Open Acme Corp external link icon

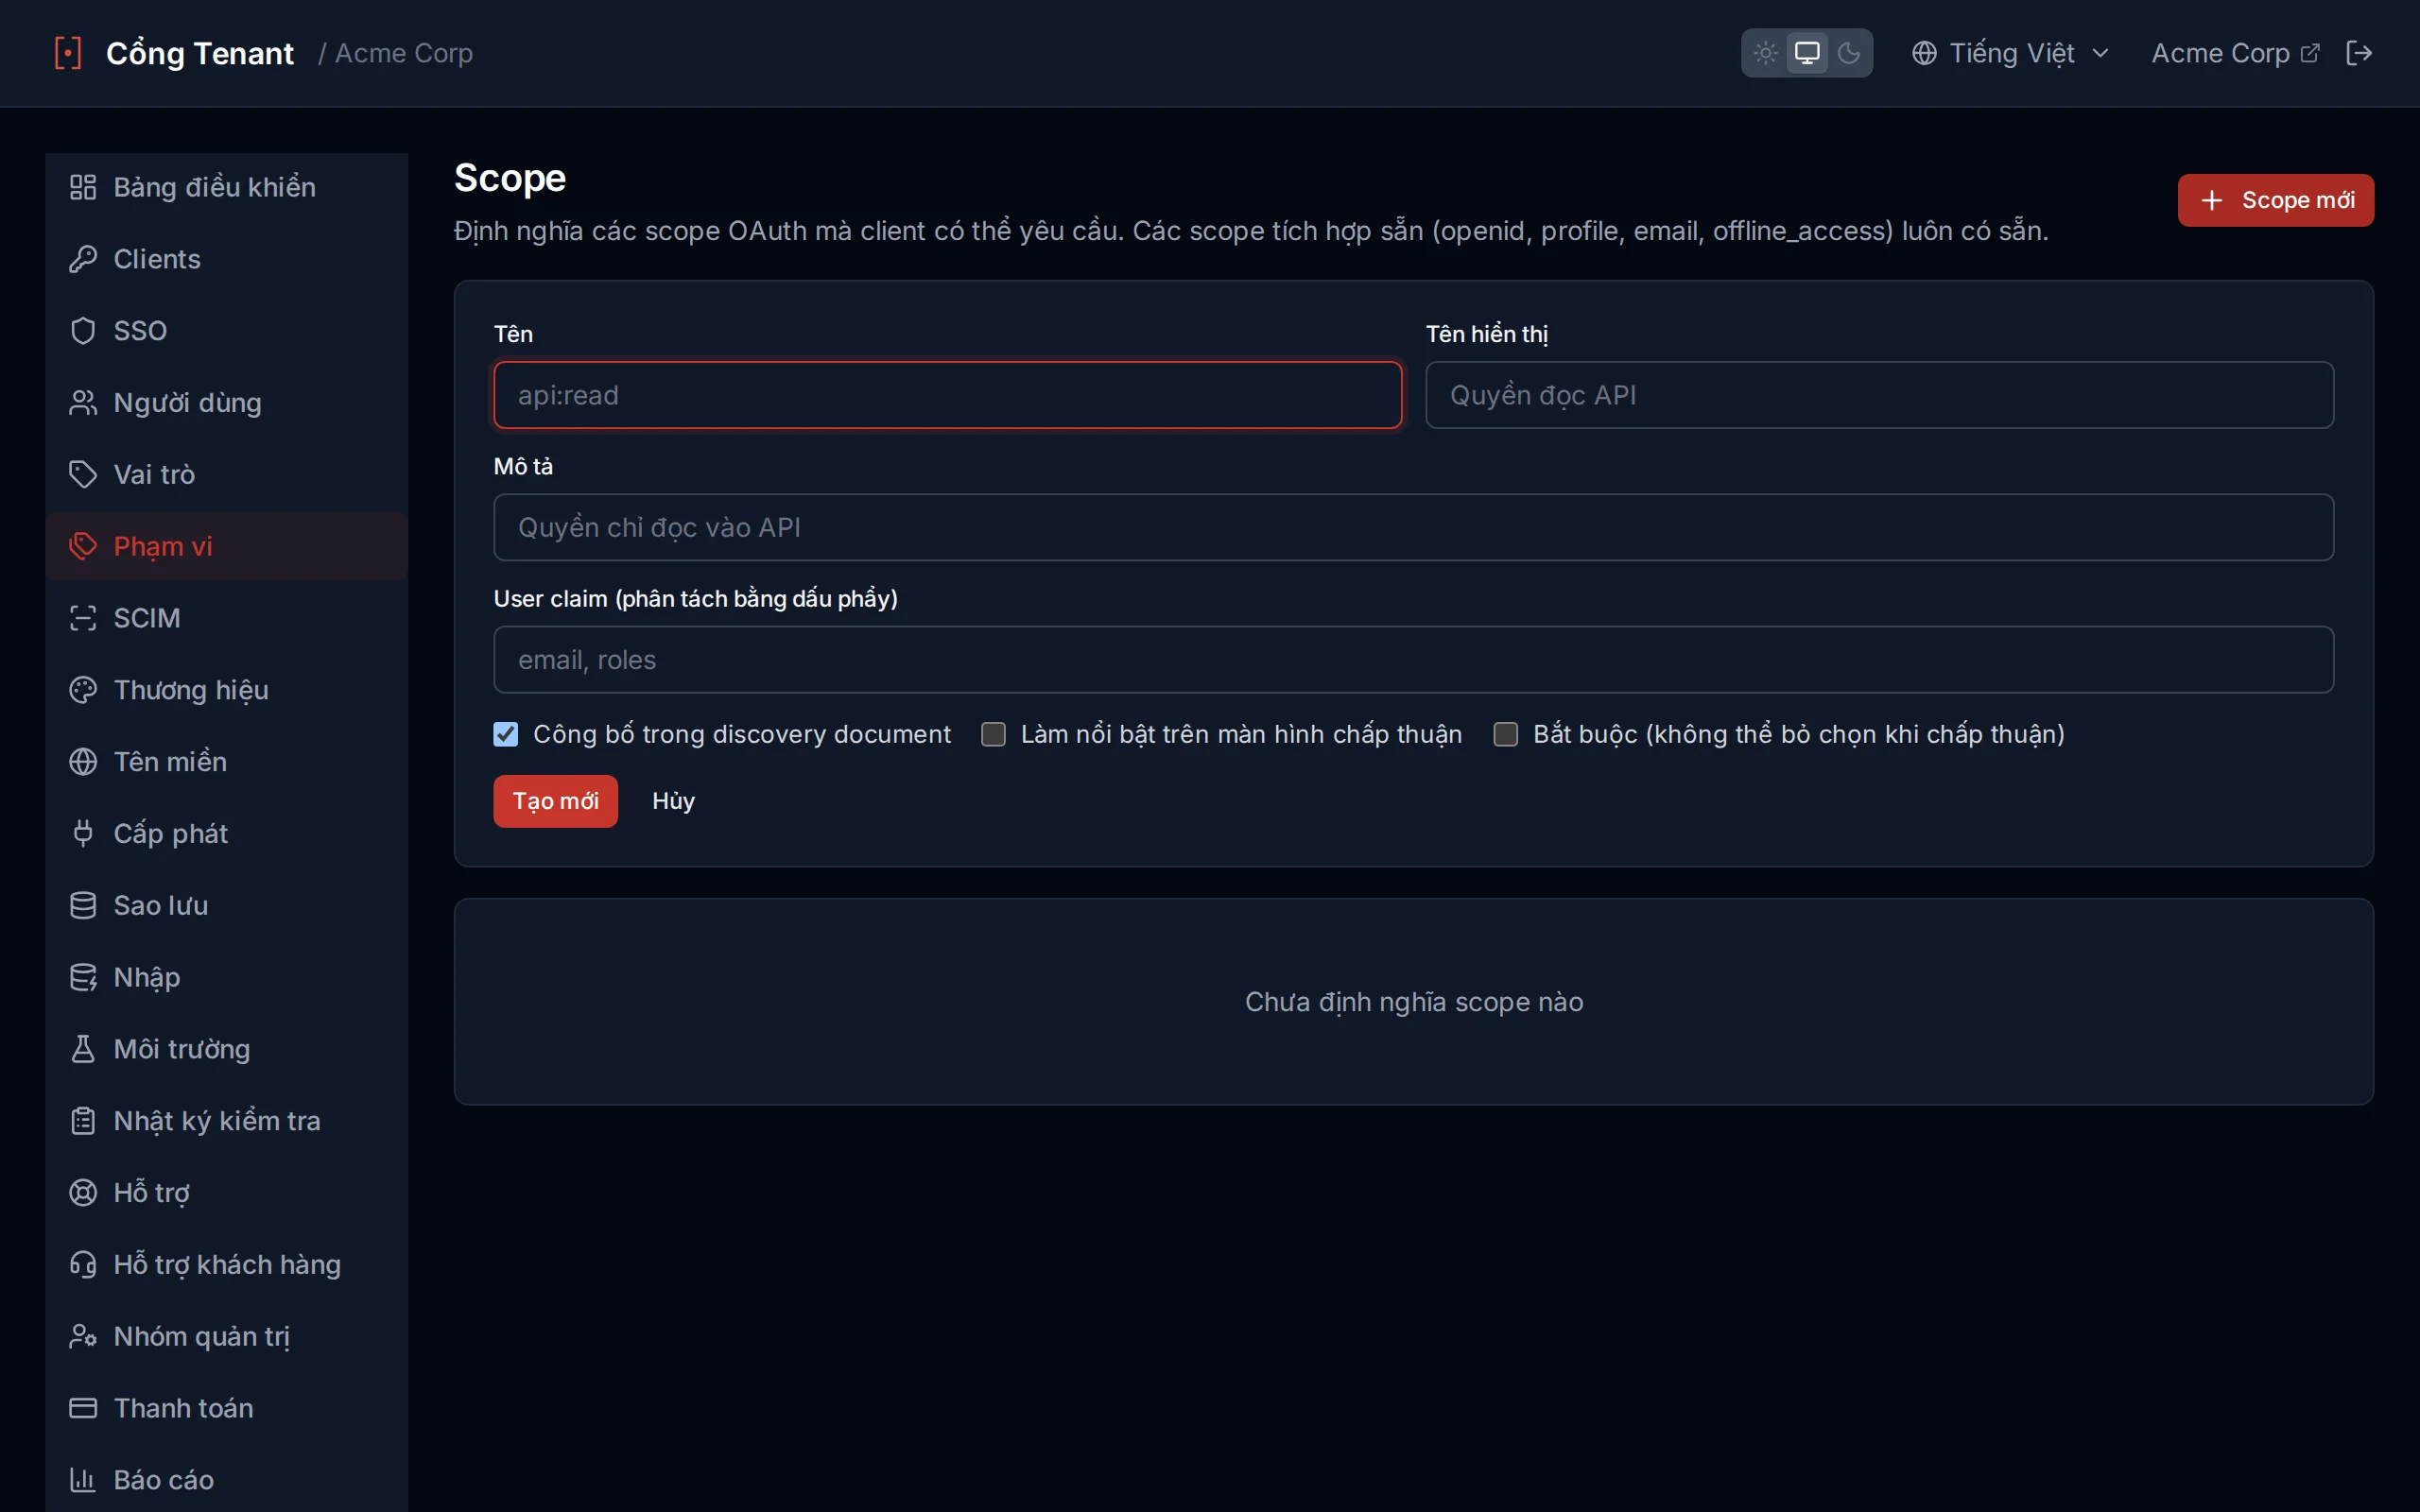pos(2310,53)
